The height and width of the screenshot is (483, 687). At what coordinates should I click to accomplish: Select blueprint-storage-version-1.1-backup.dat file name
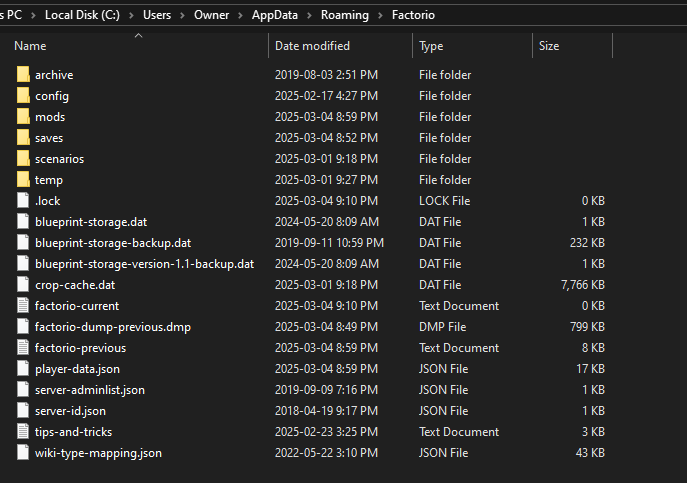[144, 264]
